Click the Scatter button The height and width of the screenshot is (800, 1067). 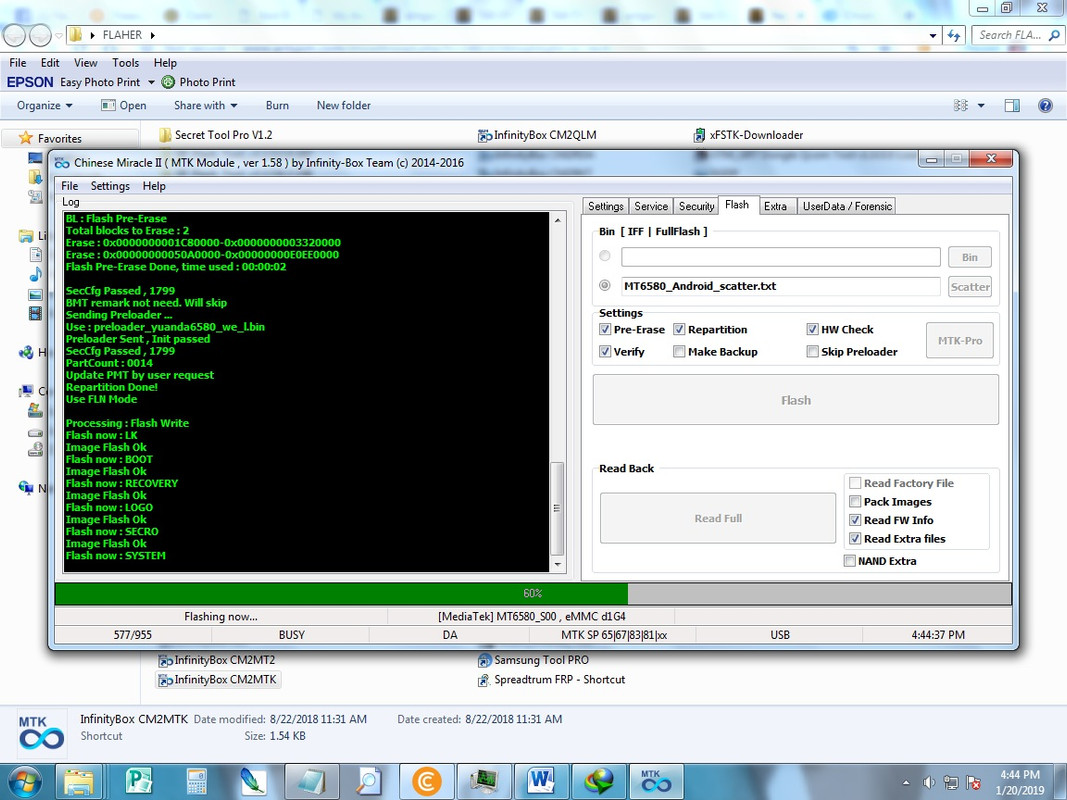click(970, 286)
